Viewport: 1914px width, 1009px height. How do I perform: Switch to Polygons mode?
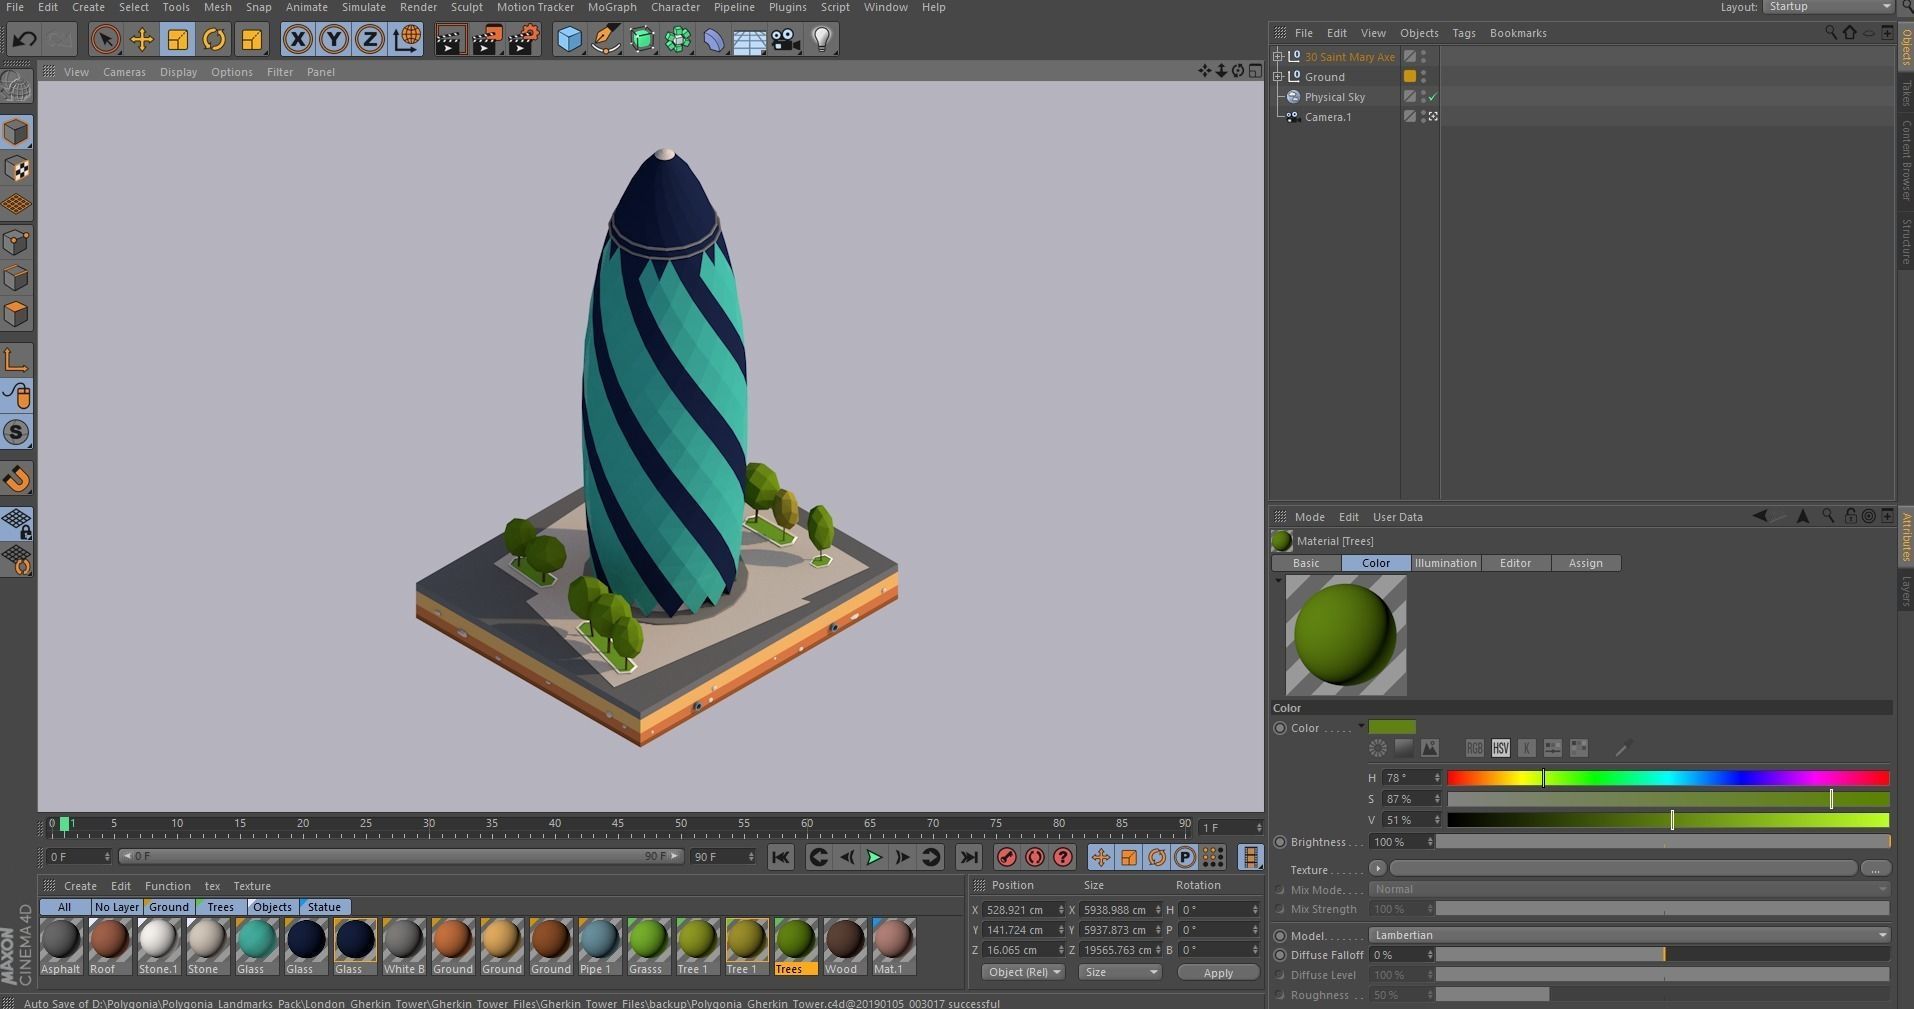click(x=17, y=314)
